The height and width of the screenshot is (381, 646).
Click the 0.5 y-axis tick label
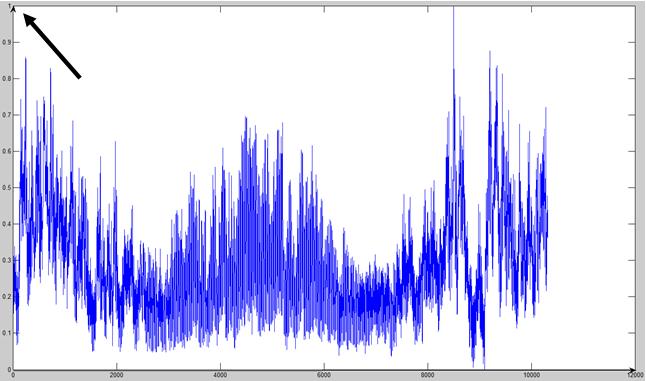pos(6,187)
